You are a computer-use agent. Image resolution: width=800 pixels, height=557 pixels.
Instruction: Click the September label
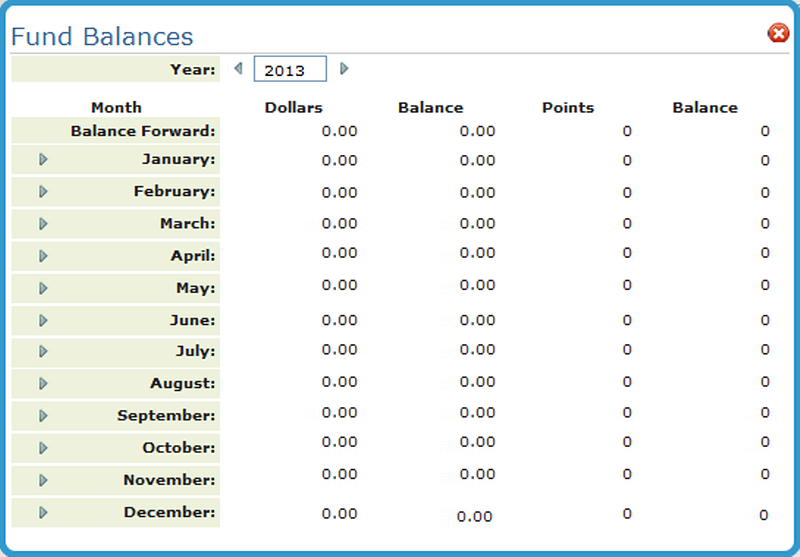[x=166, y=415]
